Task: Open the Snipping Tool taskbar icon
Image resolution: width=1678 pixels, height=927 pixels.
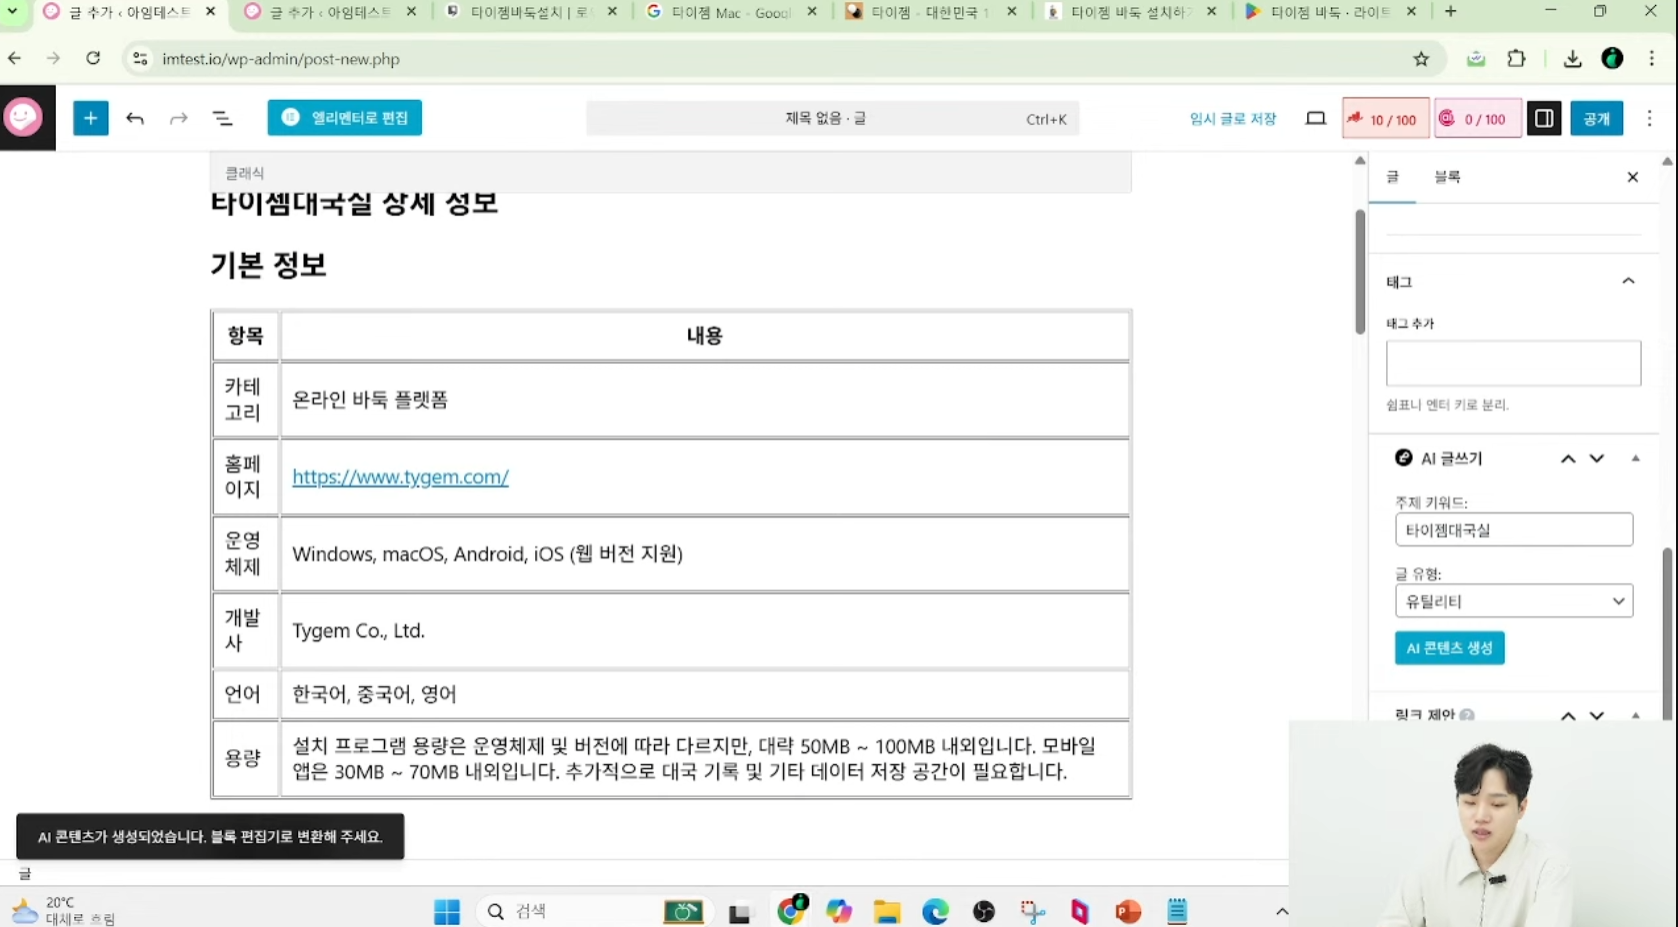Action: pos(1032,911)
